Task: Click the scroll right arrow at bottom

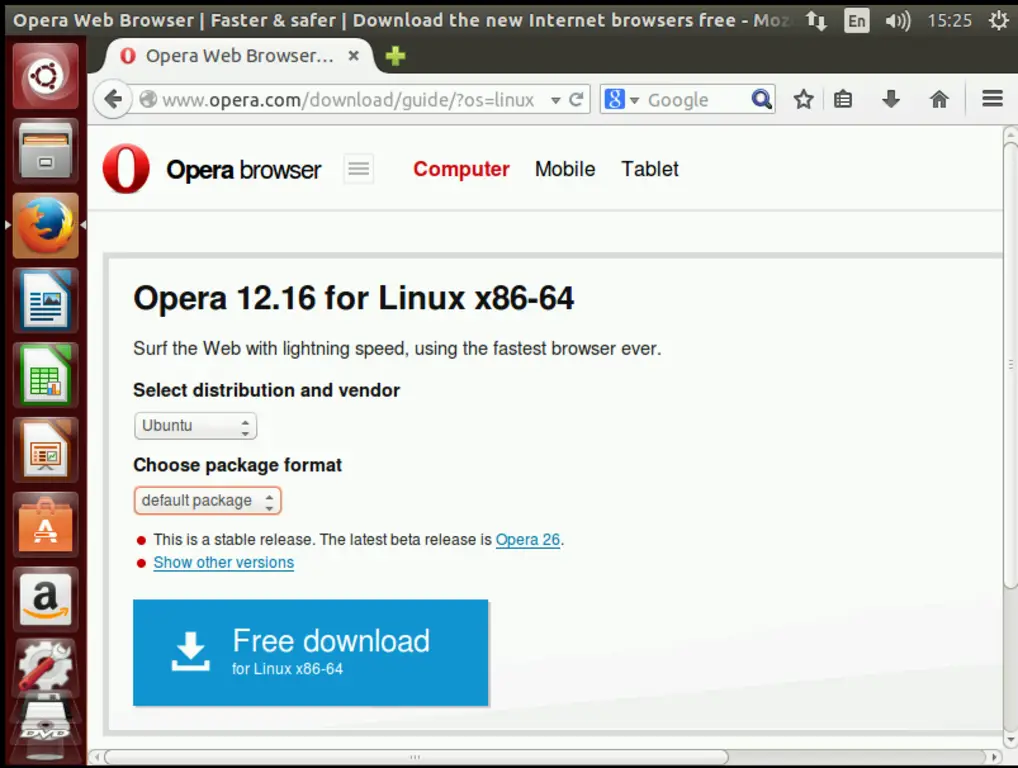Action: 994,757
